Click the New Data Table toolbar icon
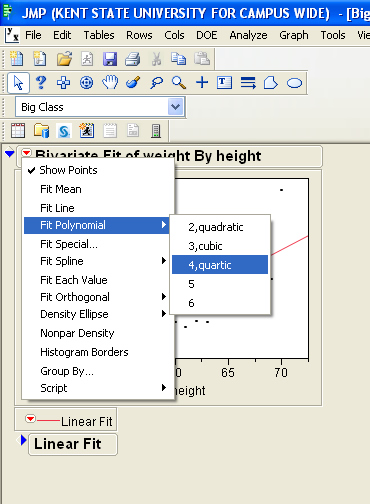Screen dimensions: 370x504 click(17, 59)
